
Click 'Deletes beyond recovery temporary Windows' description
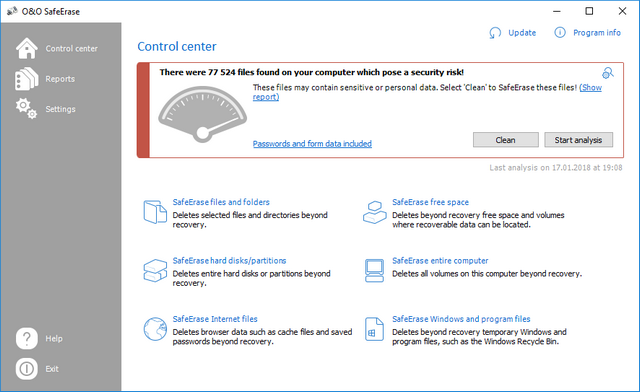(480, 336)
